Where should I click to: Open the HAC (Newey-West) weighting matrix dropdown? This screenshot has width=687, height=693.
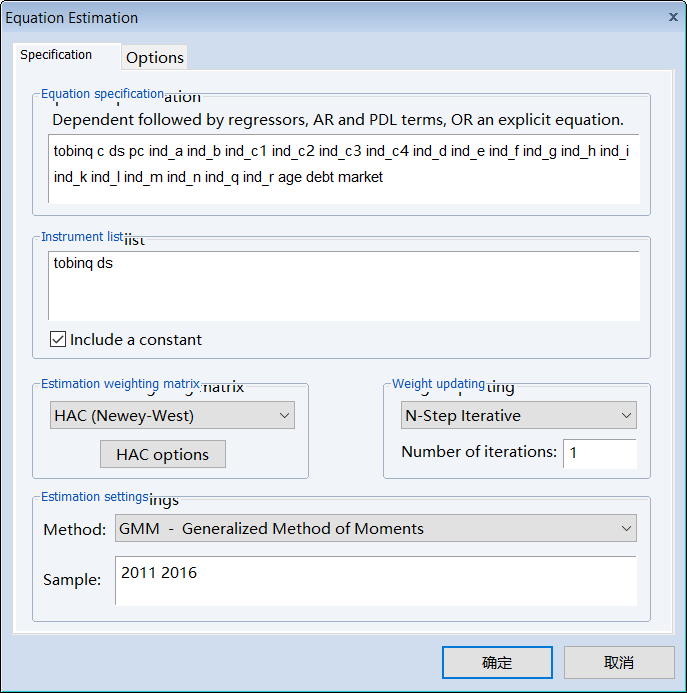[172, 415]
